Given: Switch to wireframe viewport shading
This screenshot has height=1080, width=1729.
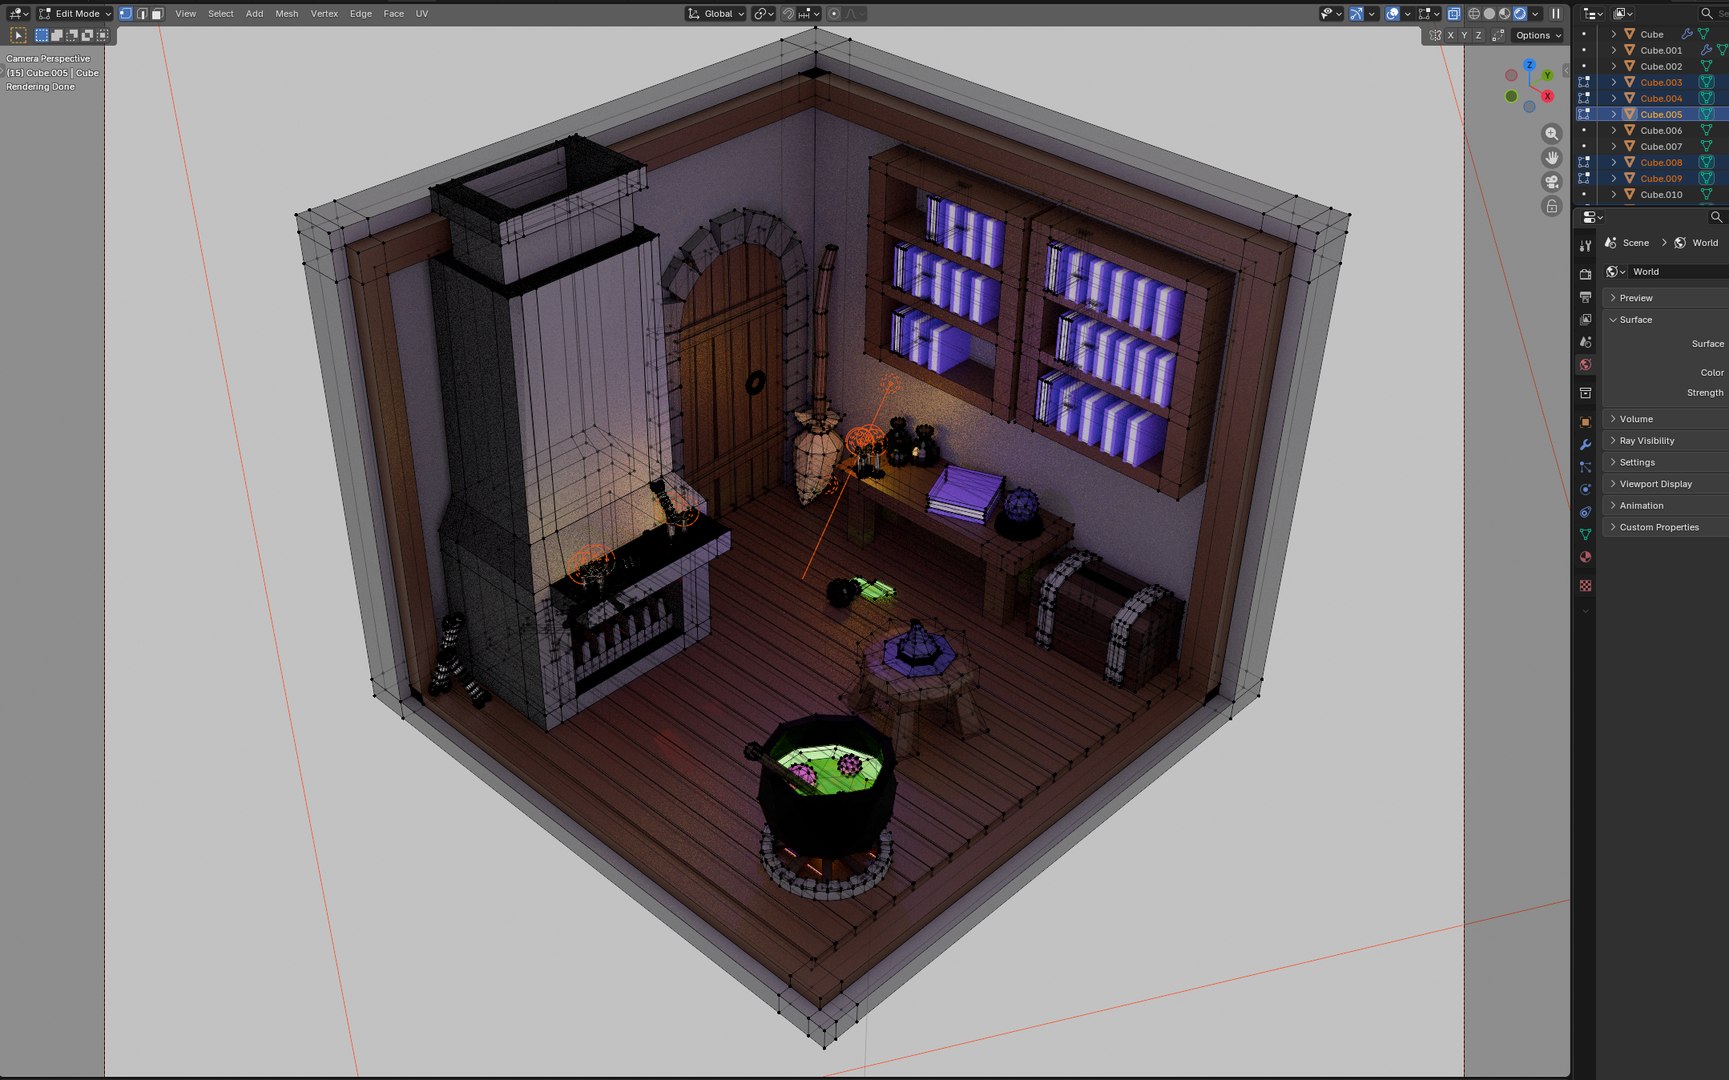Looking at the screenshot, I should (1474, 14).
